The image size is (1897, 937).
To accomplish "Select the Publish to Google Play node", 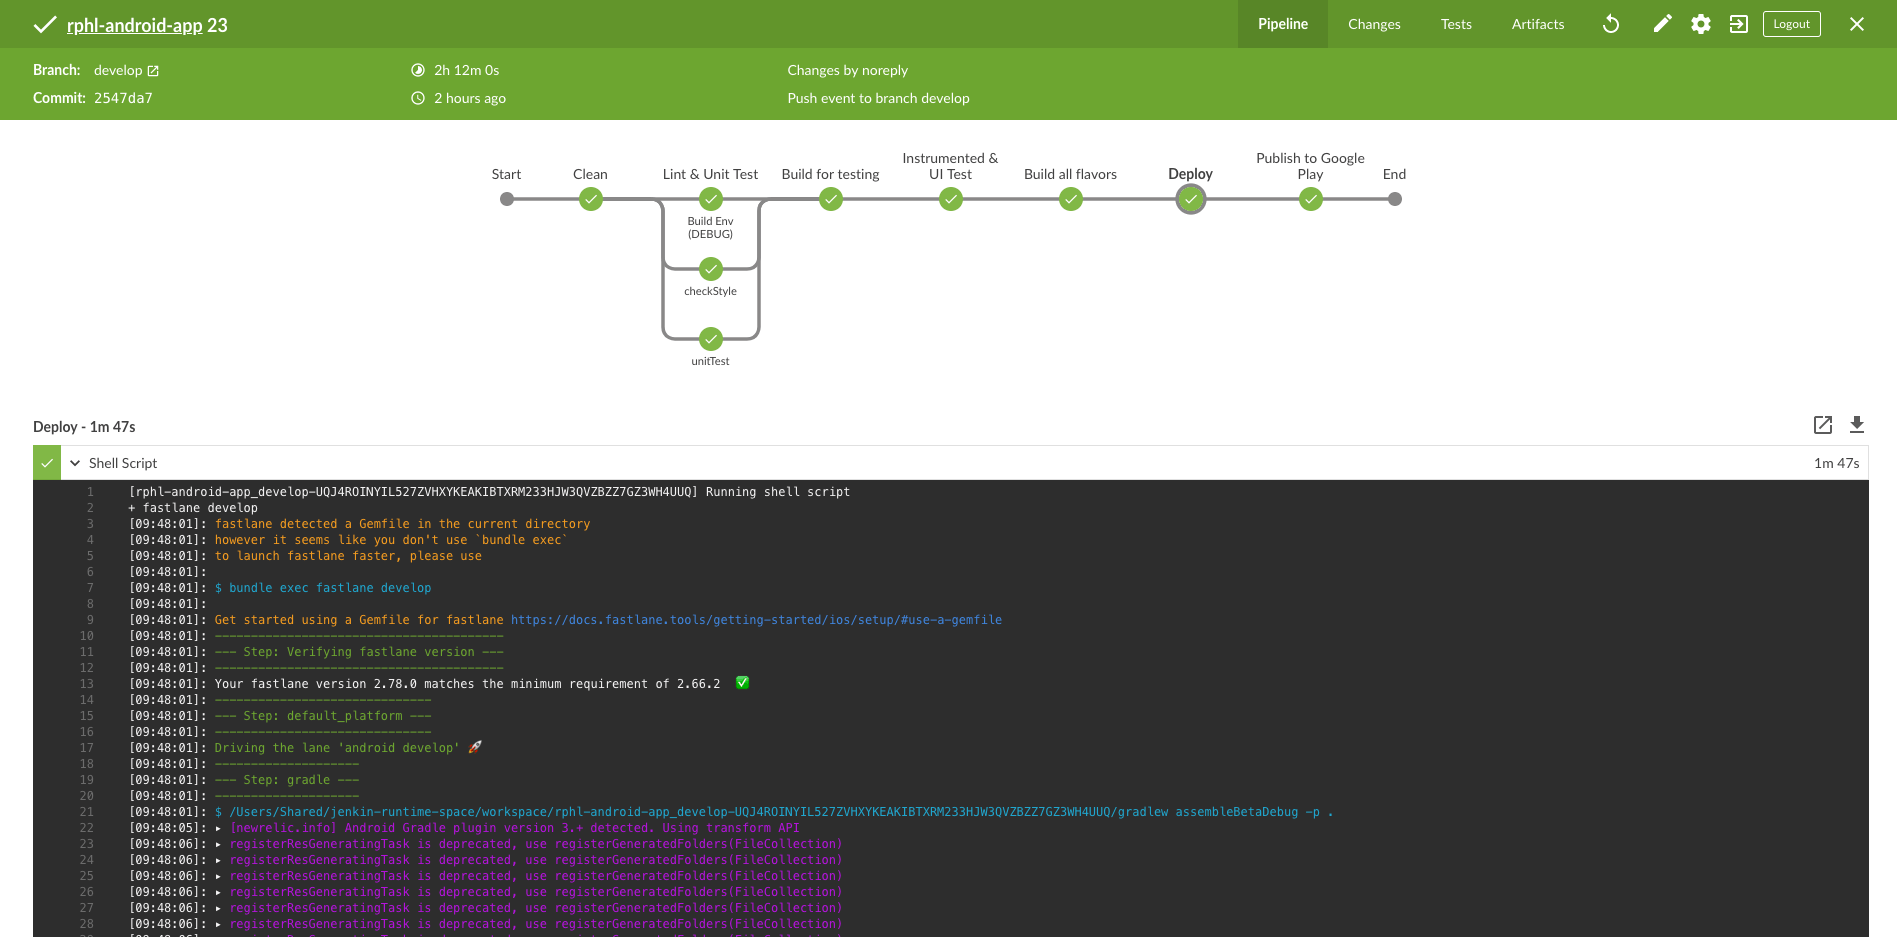I will coord(1310,199).
